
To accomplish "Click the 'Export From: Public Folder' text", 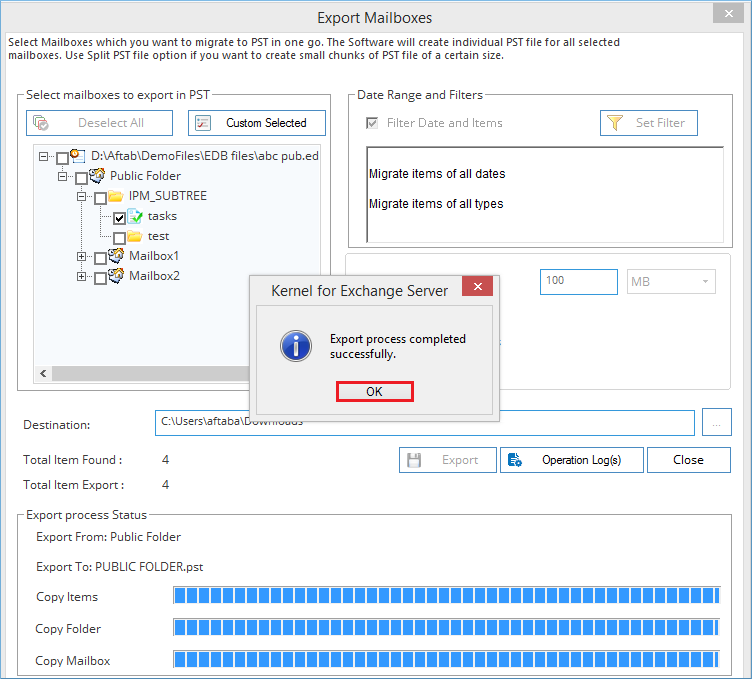I will (108, 537).
